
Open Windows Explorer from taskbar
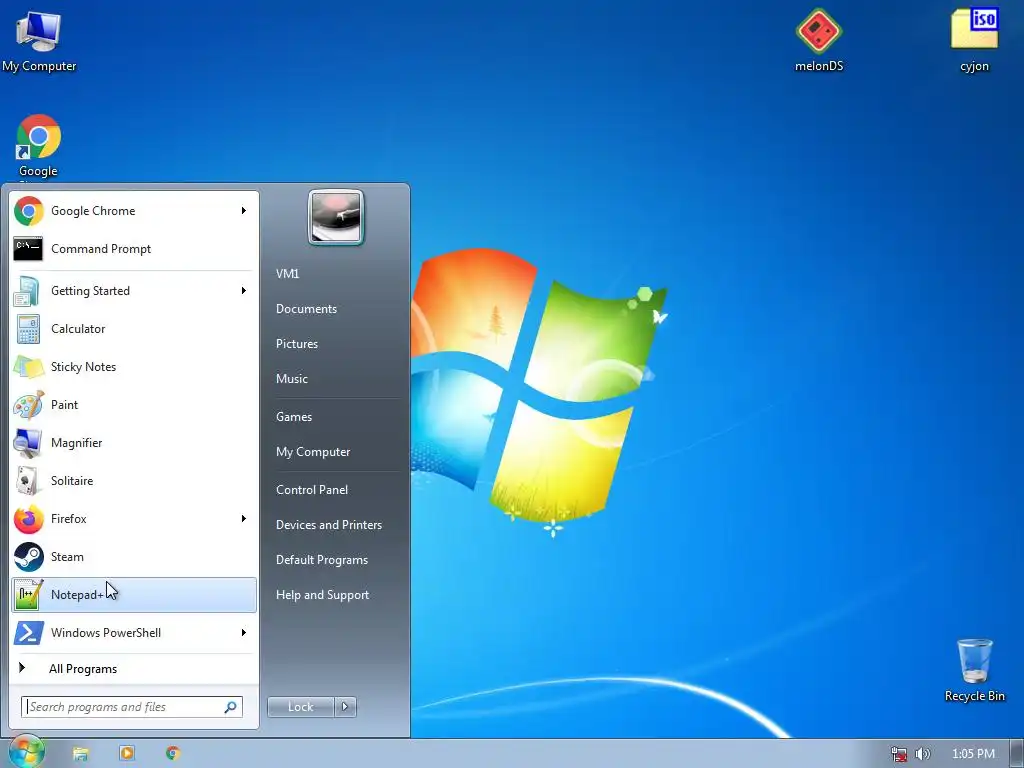pos(80,754)
